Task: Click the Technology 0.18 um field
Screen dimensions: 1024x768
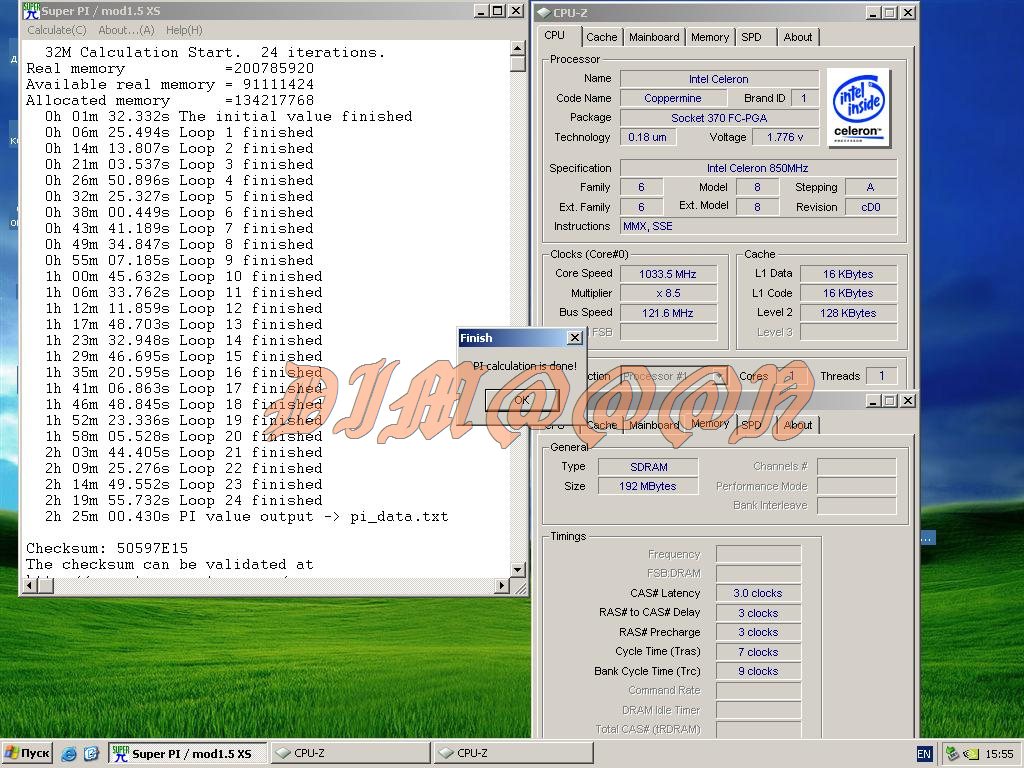Action: pyautogui.click(x=648, y=137)
